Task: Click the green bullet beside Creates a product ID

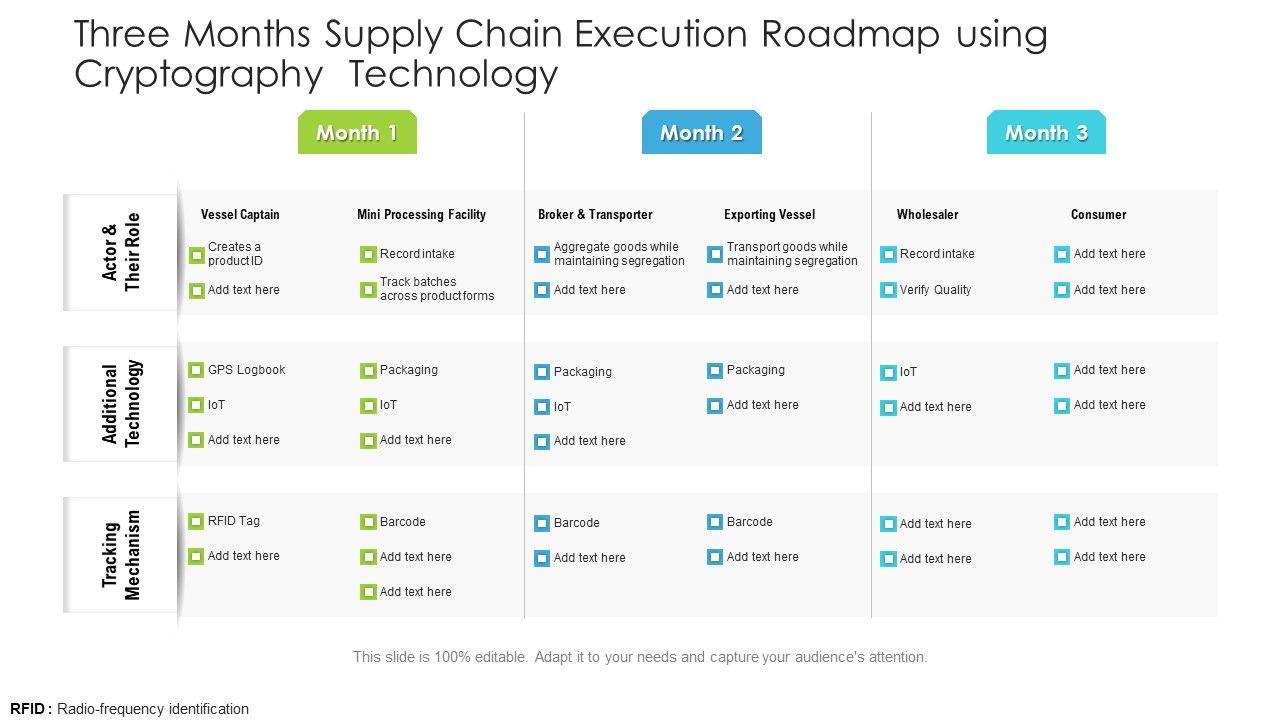Action: click(196, 255)
